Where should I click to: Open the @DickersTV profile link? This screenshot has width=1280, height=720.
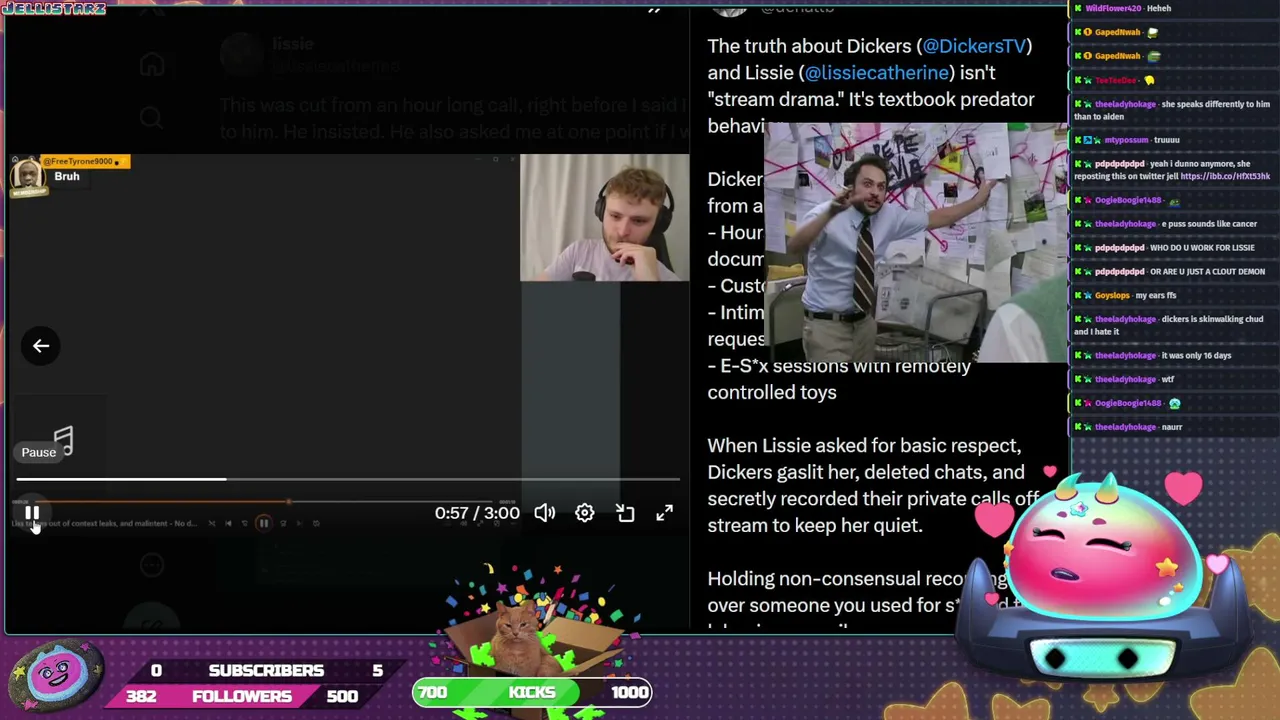pyautogui.click(x=974, y=46)
